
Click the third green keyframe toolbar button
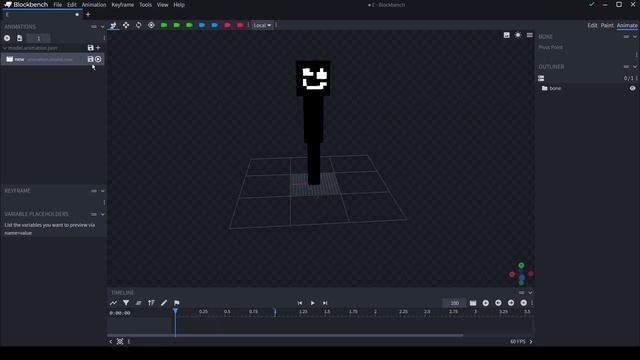[189, 25]
